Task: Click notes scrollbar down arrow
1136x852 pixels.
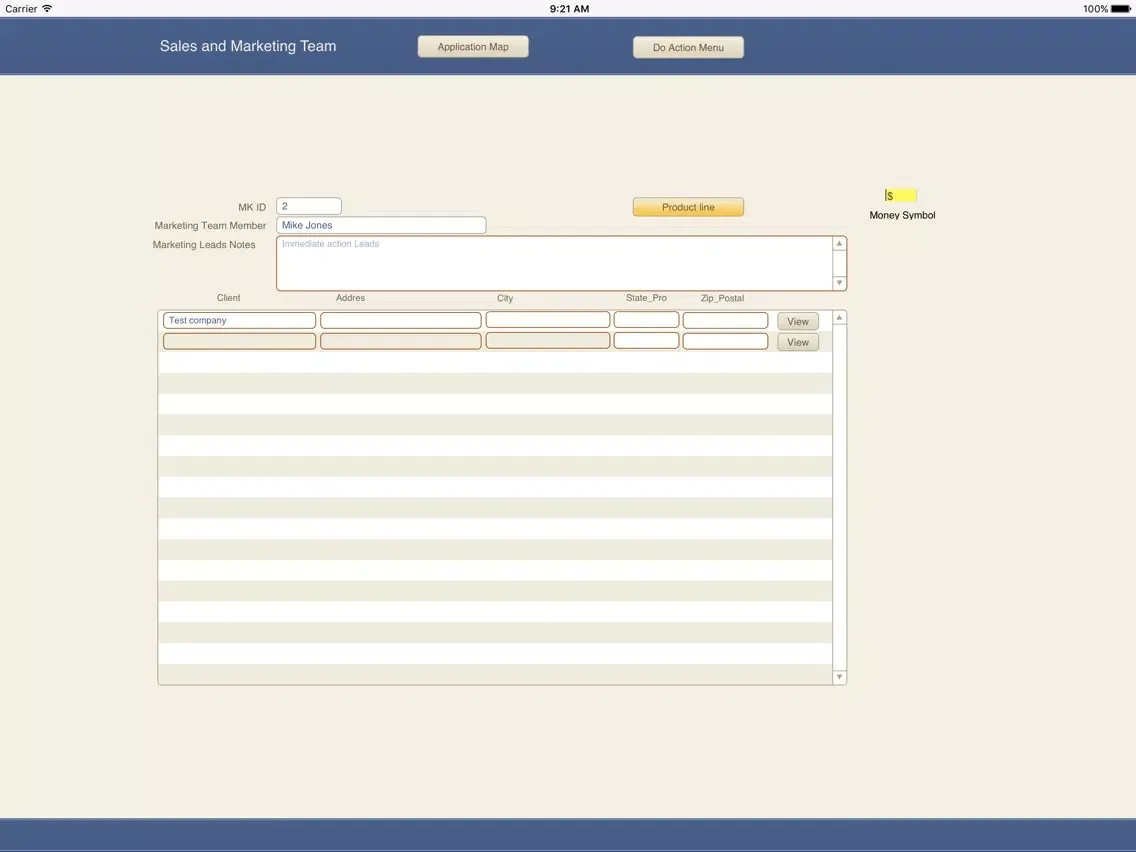Action: tap(839, 283)
